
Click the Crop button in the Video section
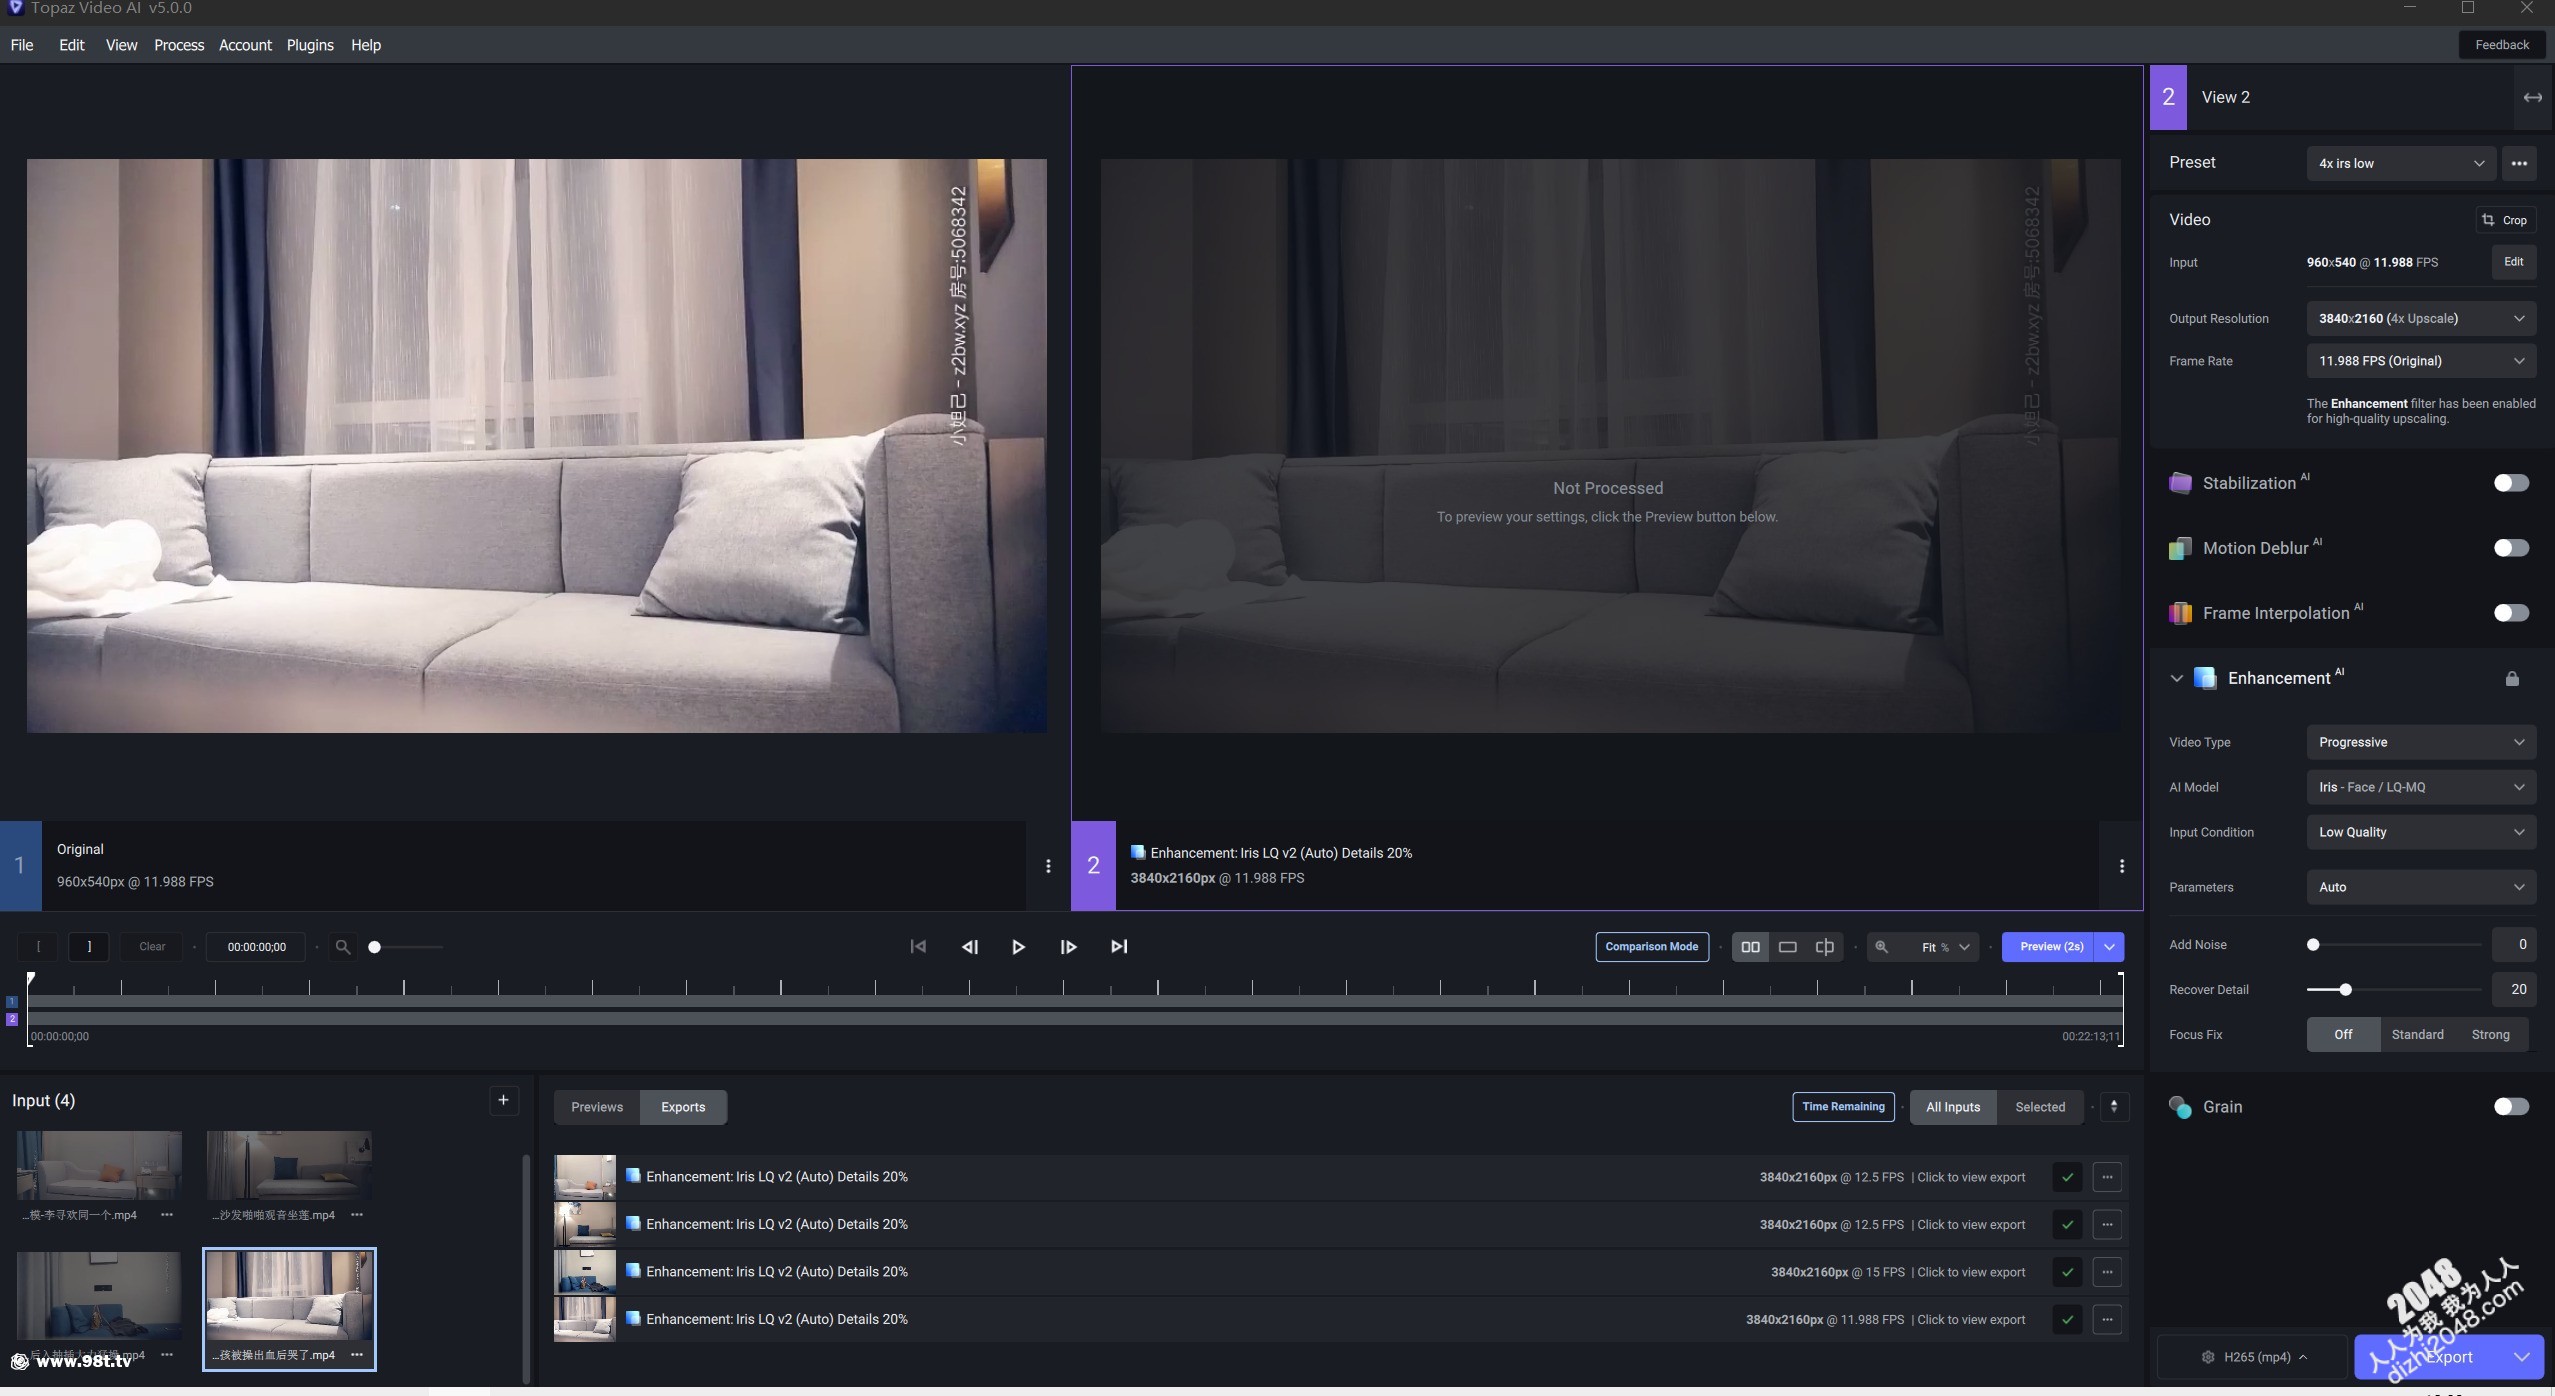2505,220
